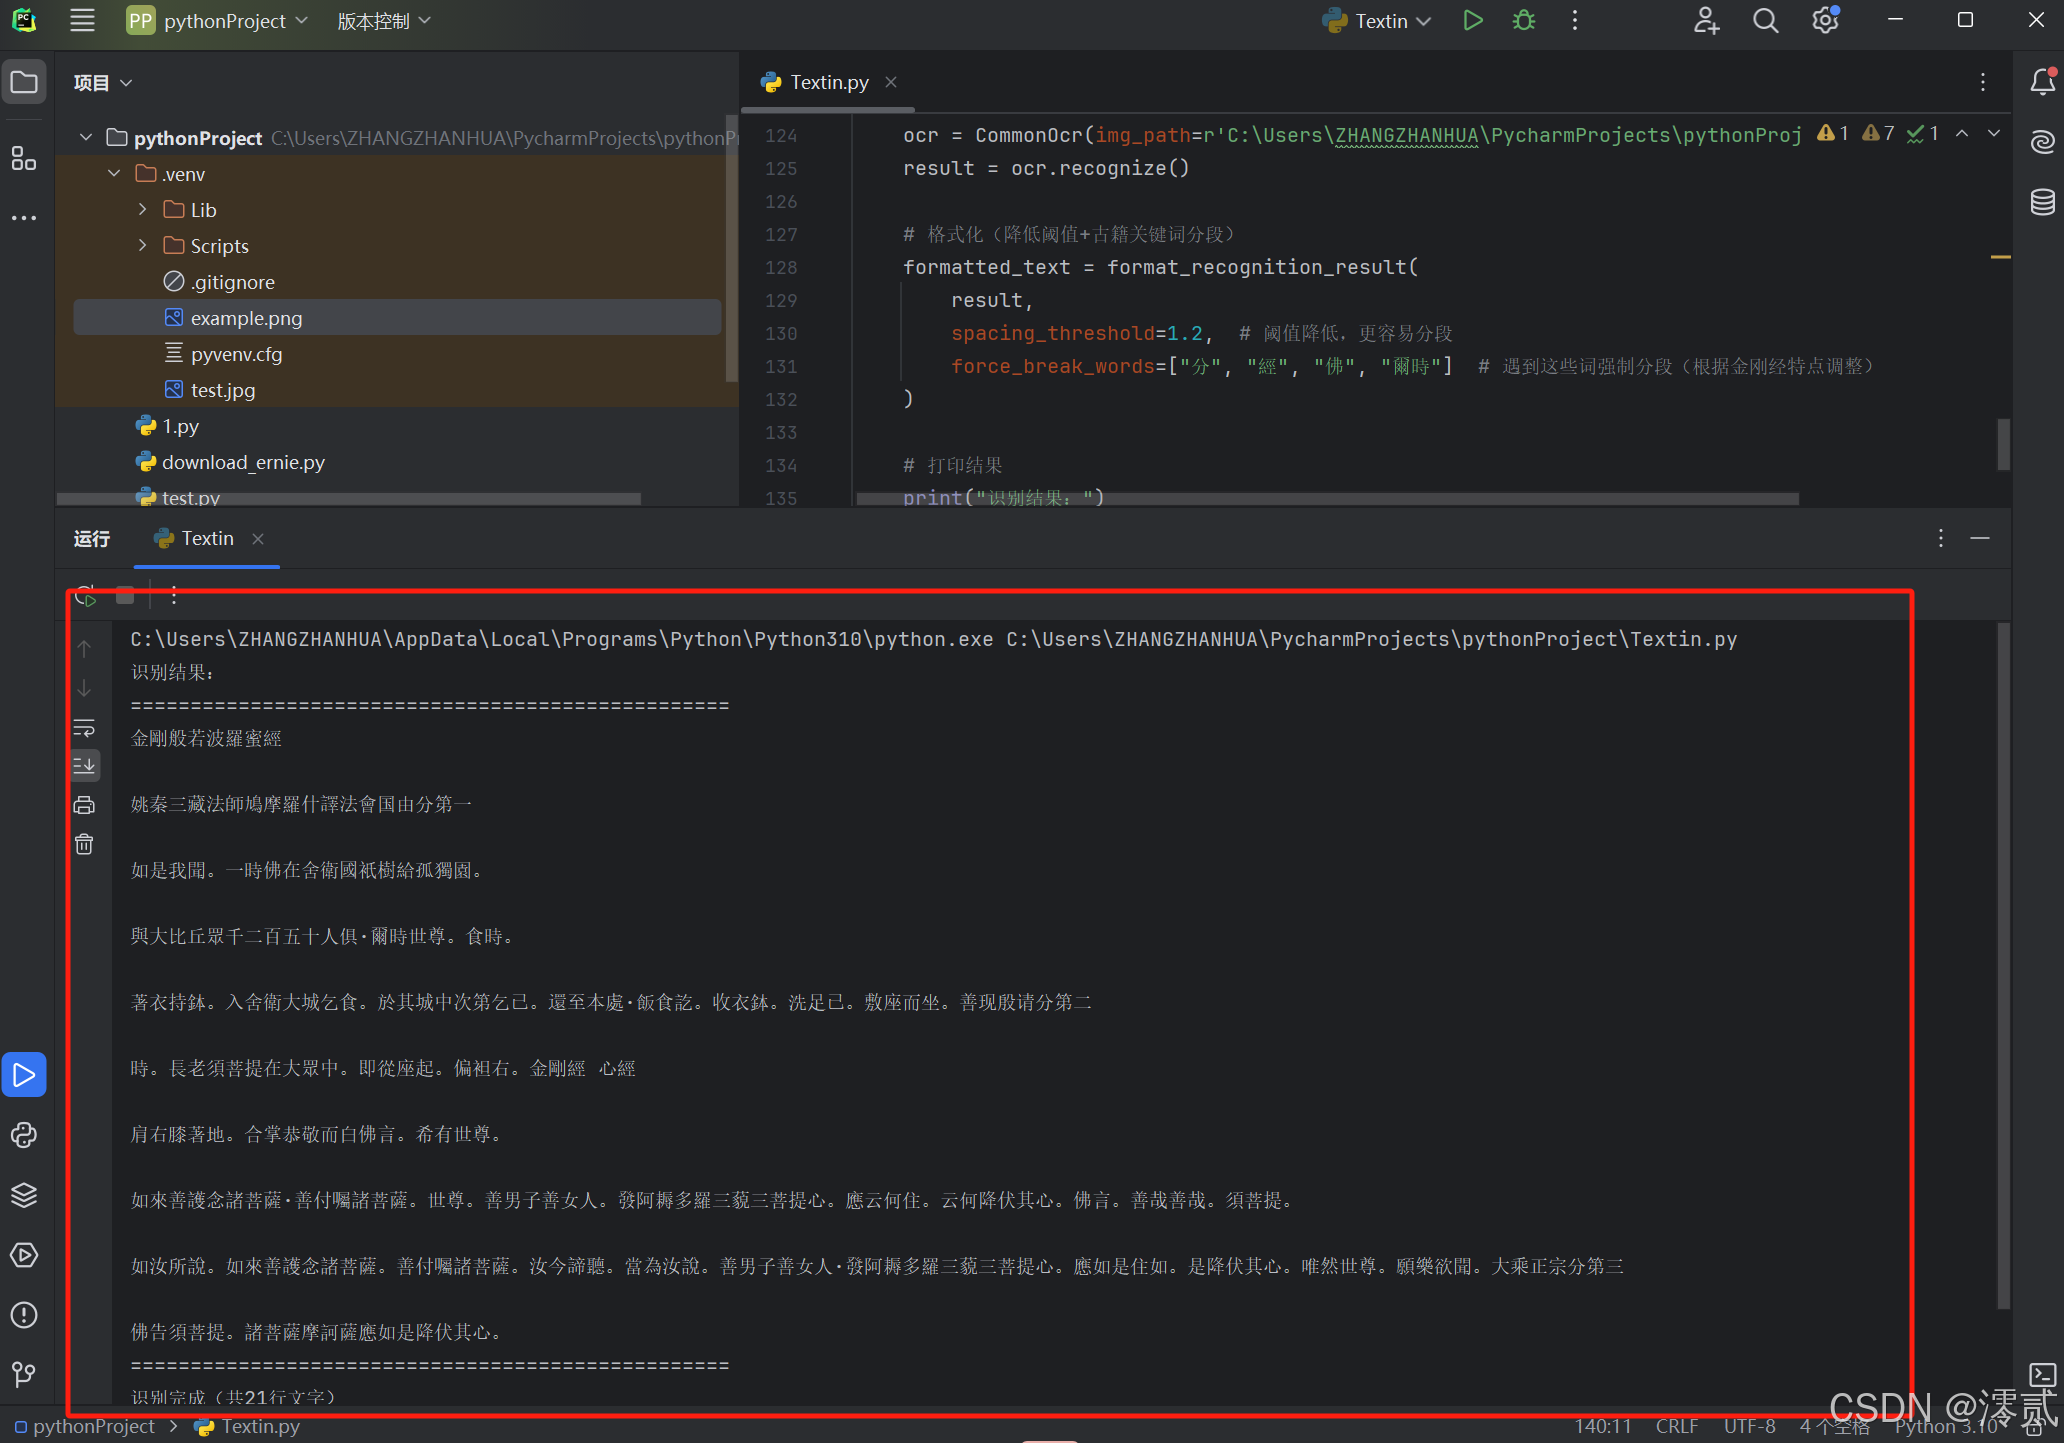Select the Textin.py editor tab
Viewport: 2064px width, 1443px height.
coord(828,82)
